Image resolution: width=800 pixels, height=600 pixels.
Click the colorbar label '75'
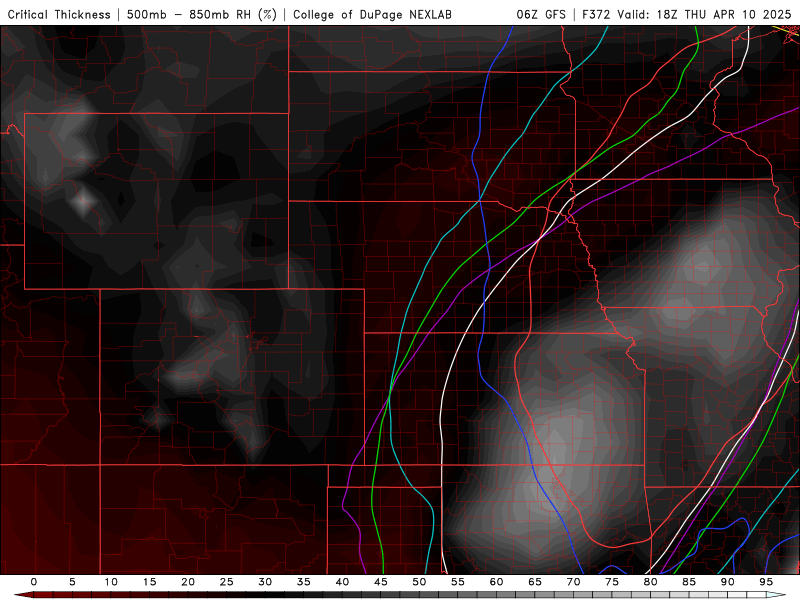click(x=612, y=582)
